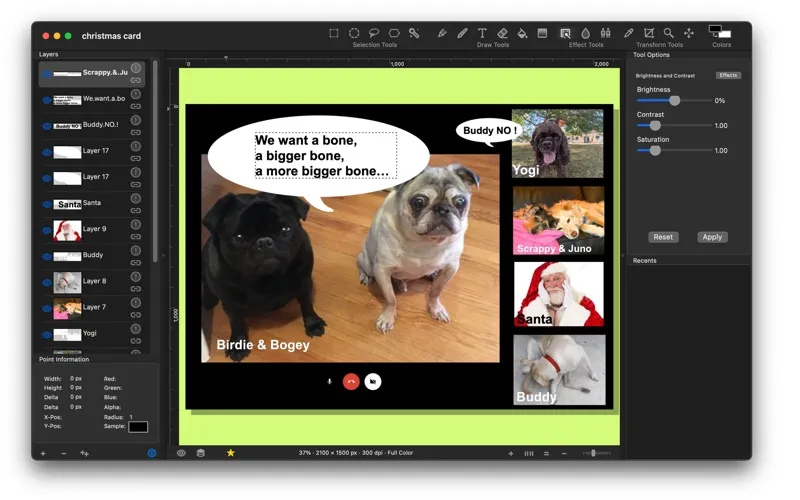Add a new layer with plus icon
The image size is (800, 500).
[43, 453]
